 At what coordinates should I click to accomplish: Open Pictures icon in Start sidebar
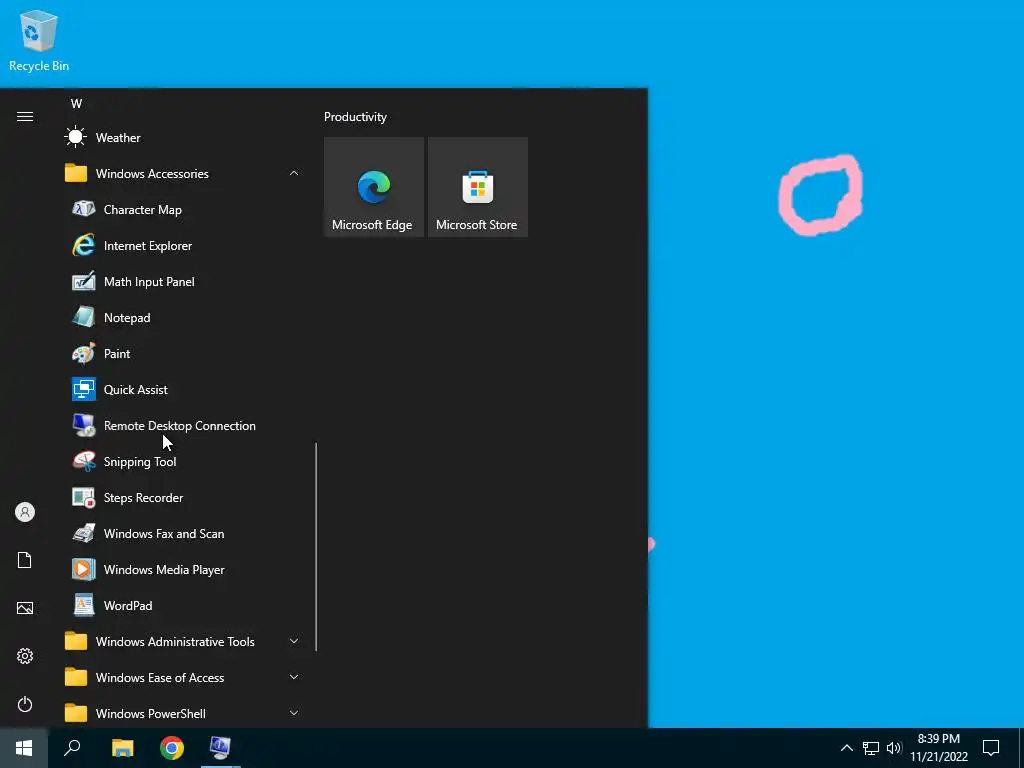tap(25, 608)
